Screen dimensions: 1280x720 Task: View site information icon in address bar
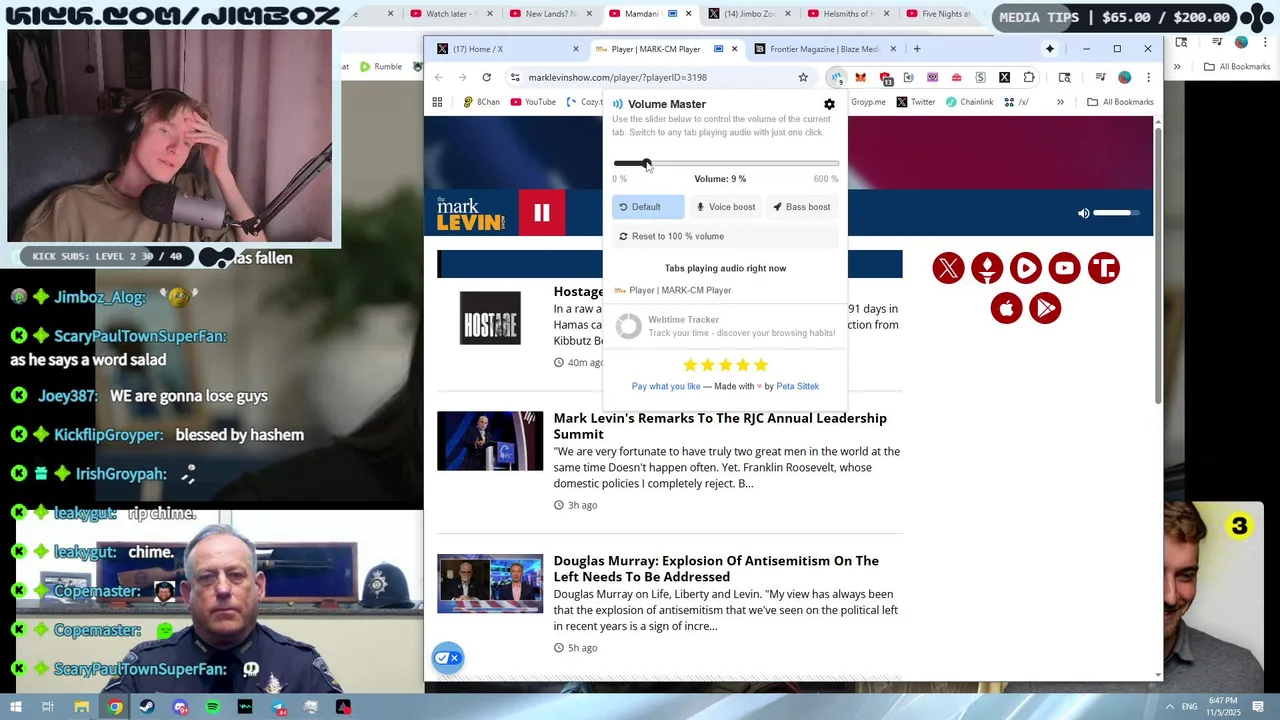514,77
